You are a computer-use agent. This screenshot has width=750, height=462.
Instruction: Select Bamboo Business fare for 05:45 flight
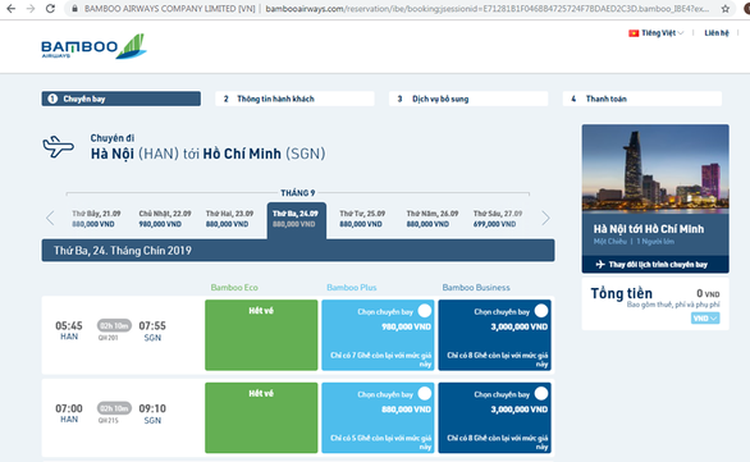click(541, 311)
